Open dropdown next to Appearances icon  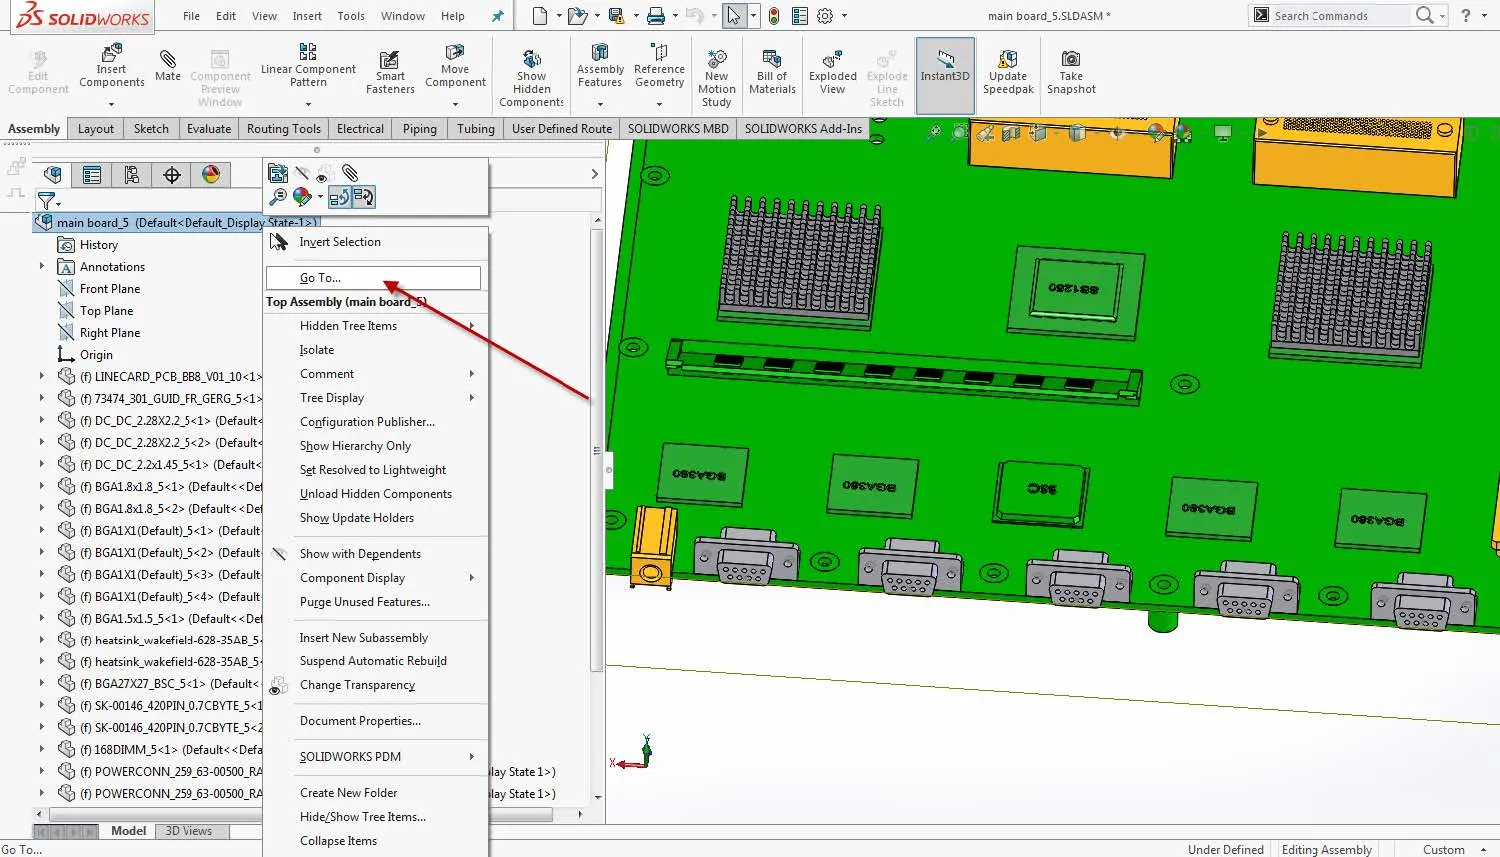tap(320, 198)
